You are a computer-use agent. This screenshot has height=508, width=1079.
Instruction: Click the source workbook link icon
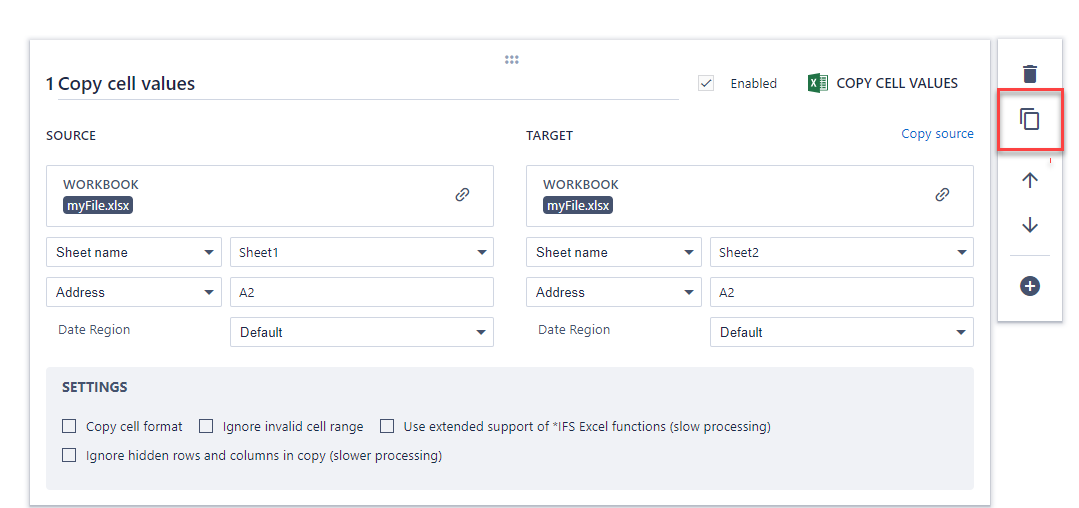[462, 195]
